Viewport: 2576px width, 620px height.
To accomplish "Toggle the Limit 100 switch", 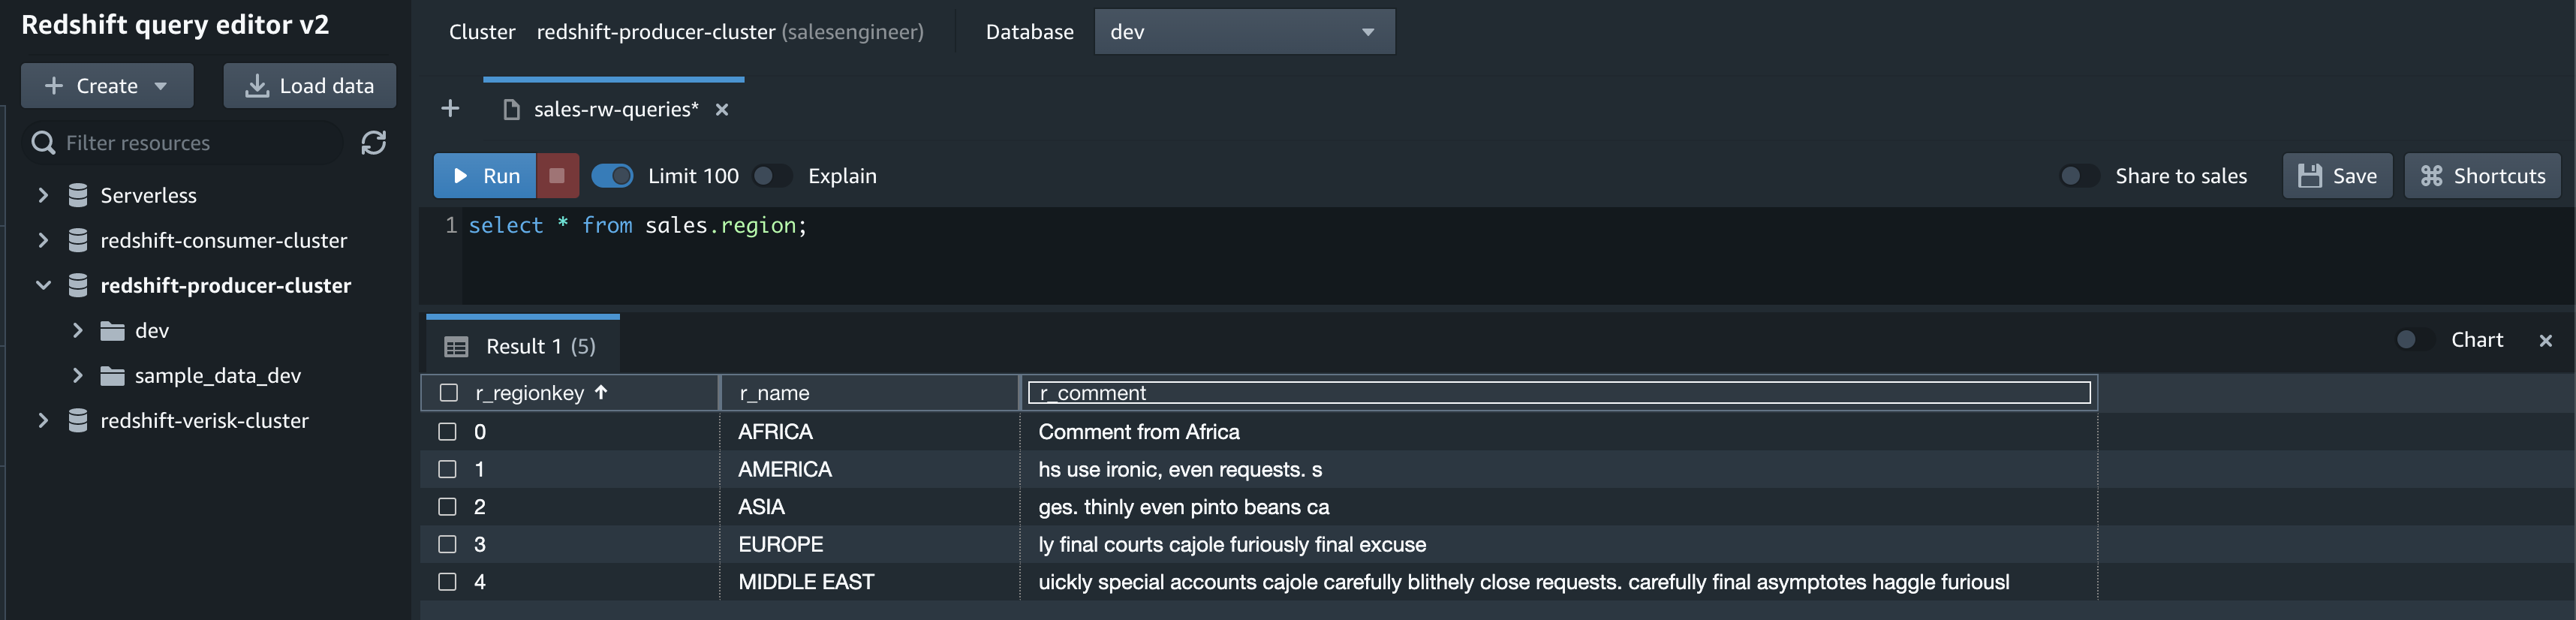I will [x=612, y=176].
